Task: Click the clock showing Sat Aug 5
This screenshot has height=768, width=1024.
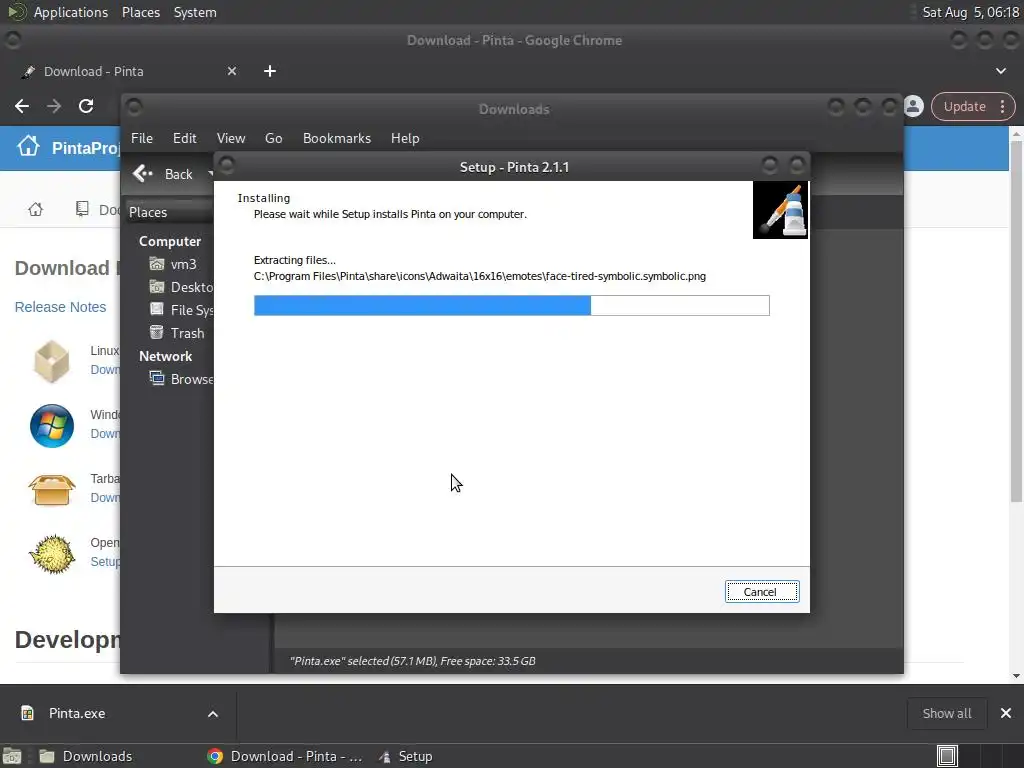Action: click(x=970, y=12)
